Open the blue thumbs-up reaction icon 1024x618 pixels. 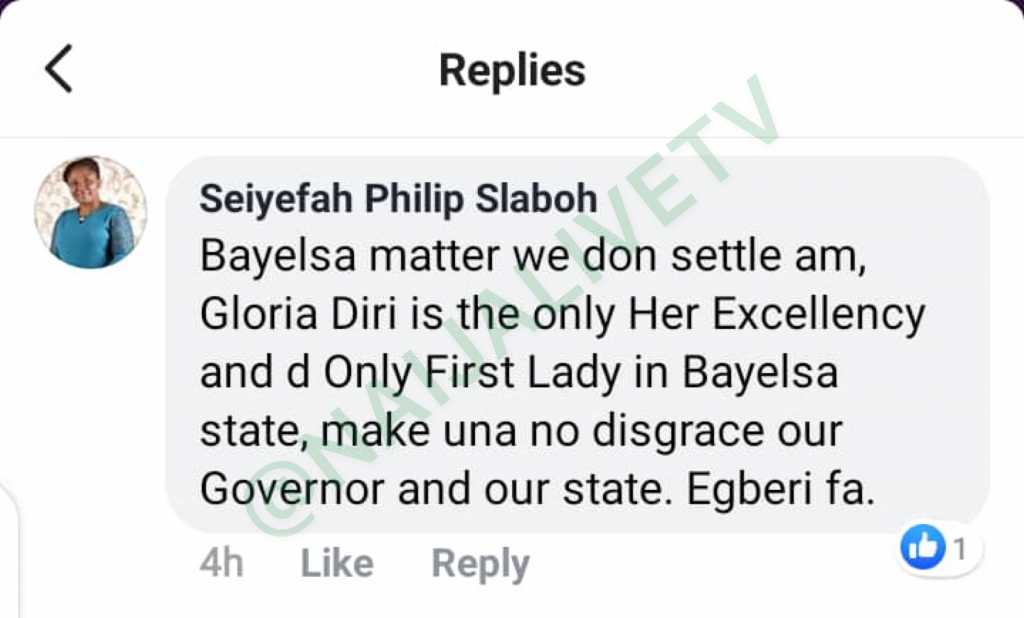[x=923, y=546]
